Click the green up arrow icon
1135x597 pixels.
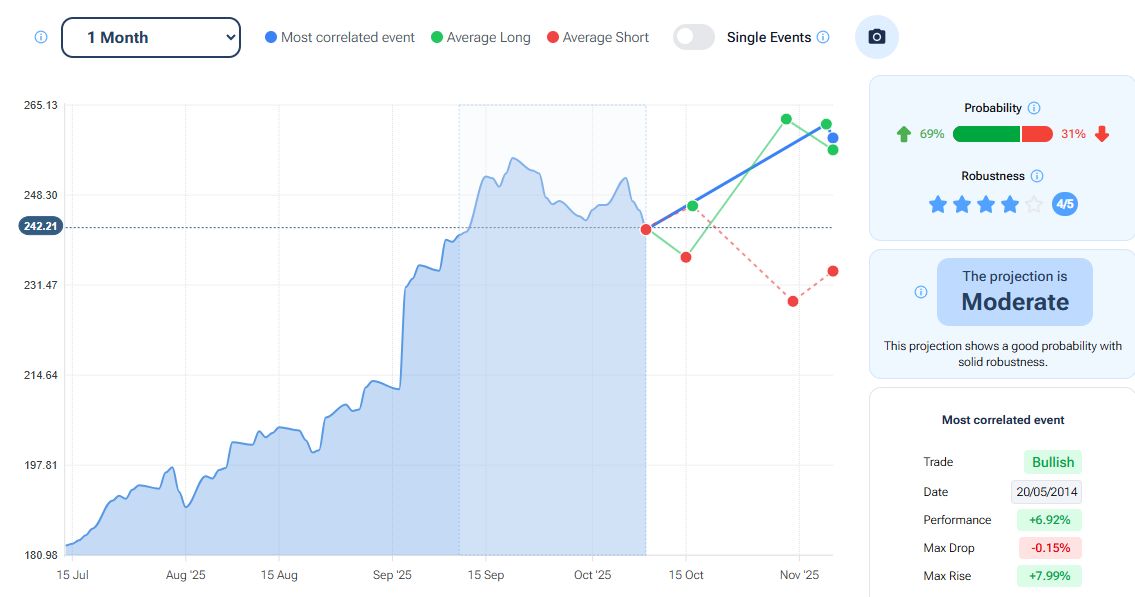tap(904, 134)
